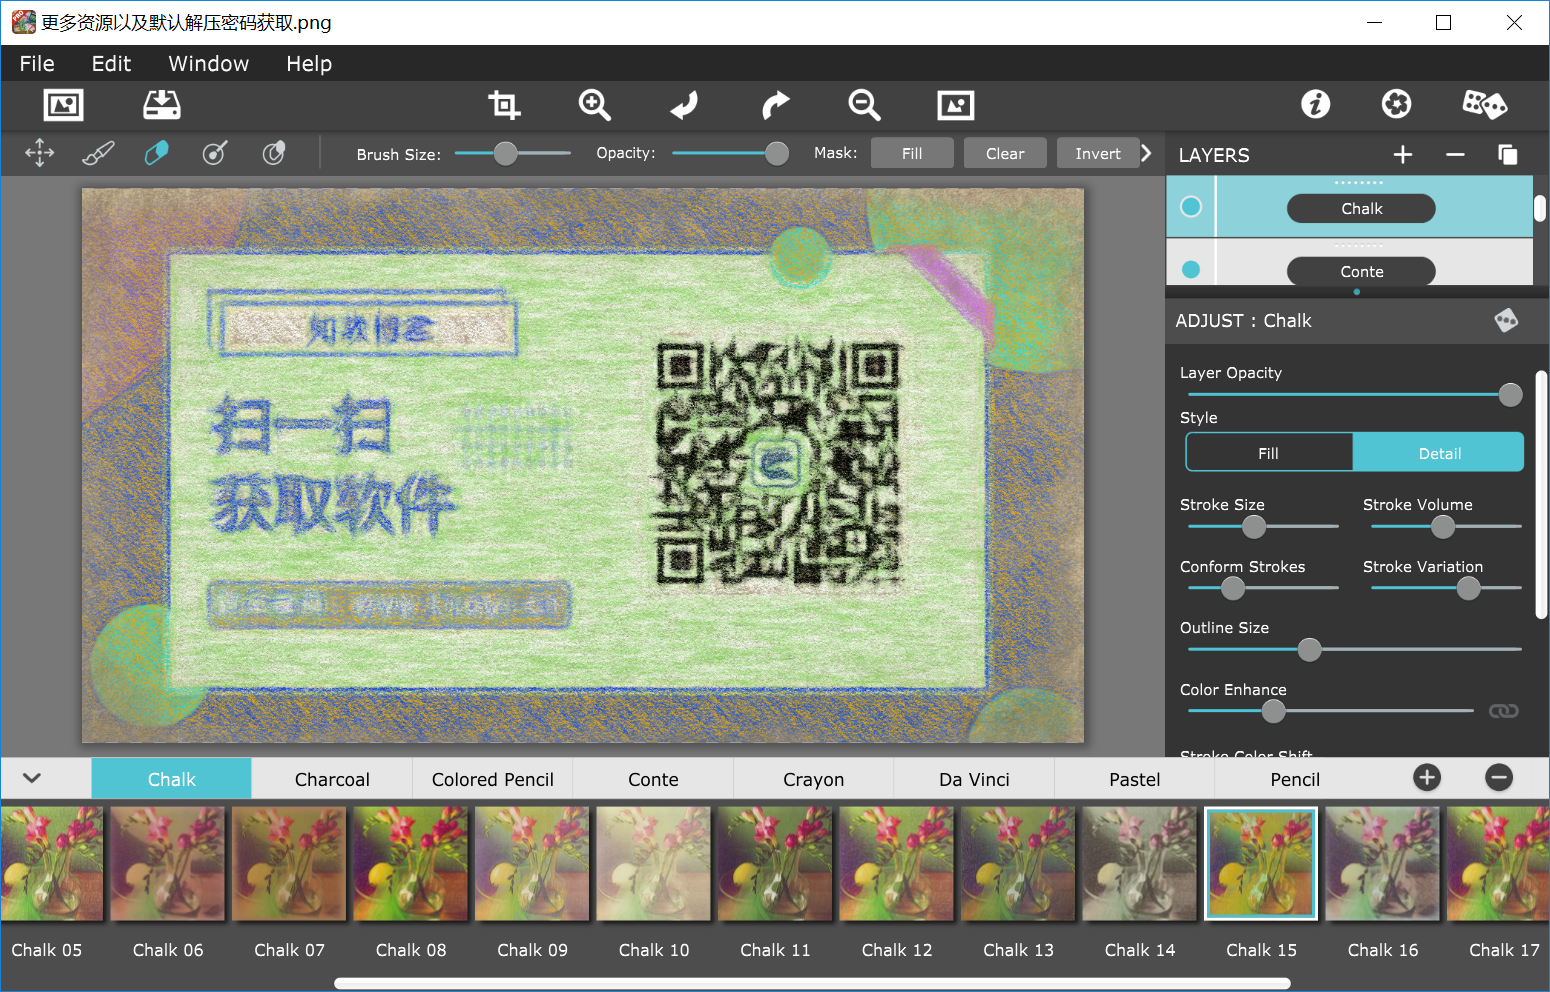1550x992 pixels.
Task: Switch to Da Vinci preset tab
Action: pos(975,779)
